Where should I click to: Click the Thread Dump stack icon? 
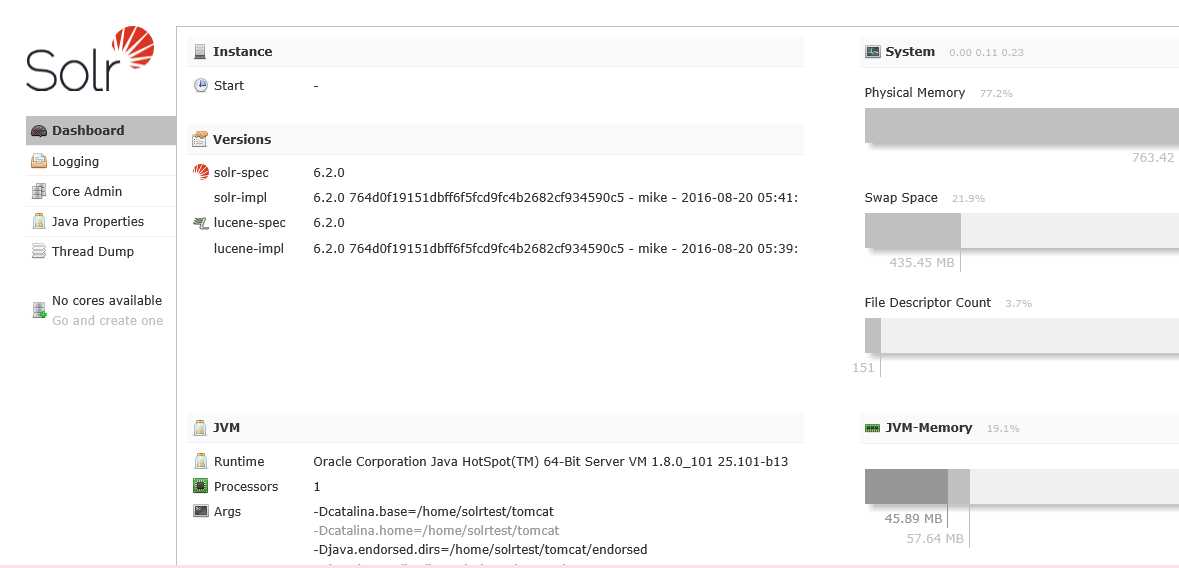[38, 251]
